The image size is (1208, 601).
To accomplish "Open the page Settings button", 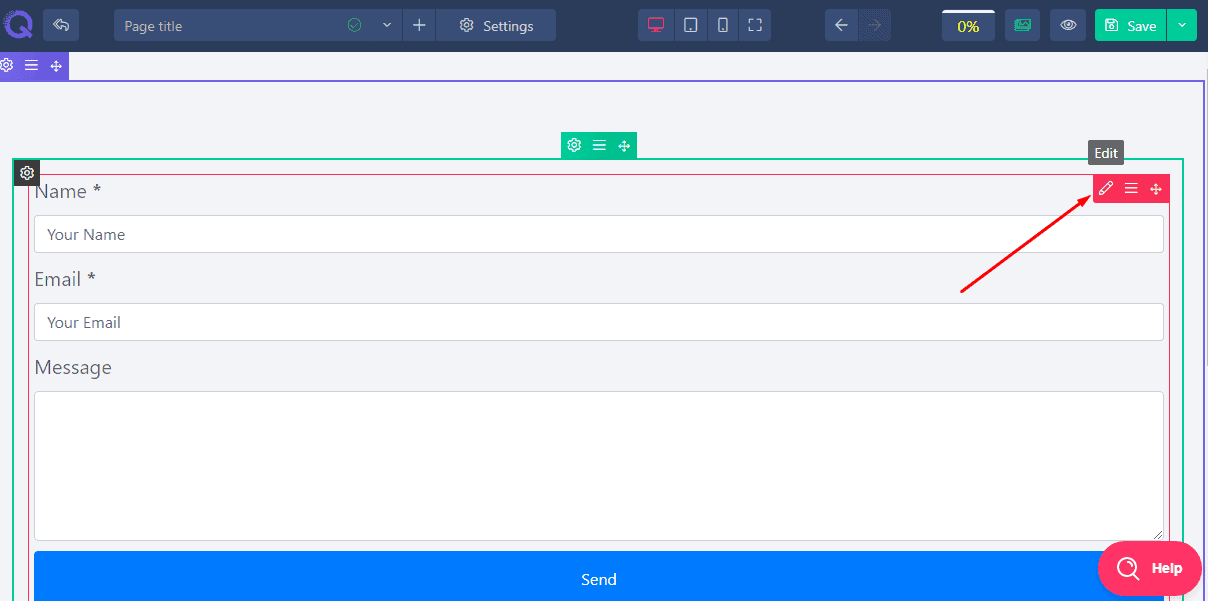I will tap(496, 26).
